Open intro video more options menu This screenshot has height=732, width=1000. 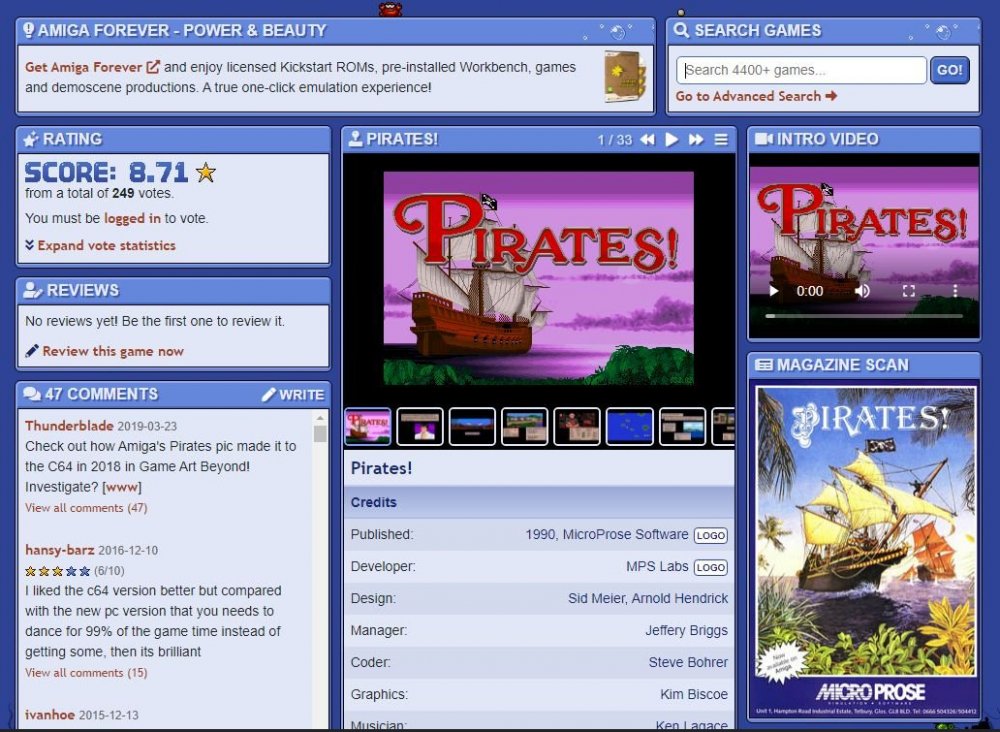click(955, 291)
